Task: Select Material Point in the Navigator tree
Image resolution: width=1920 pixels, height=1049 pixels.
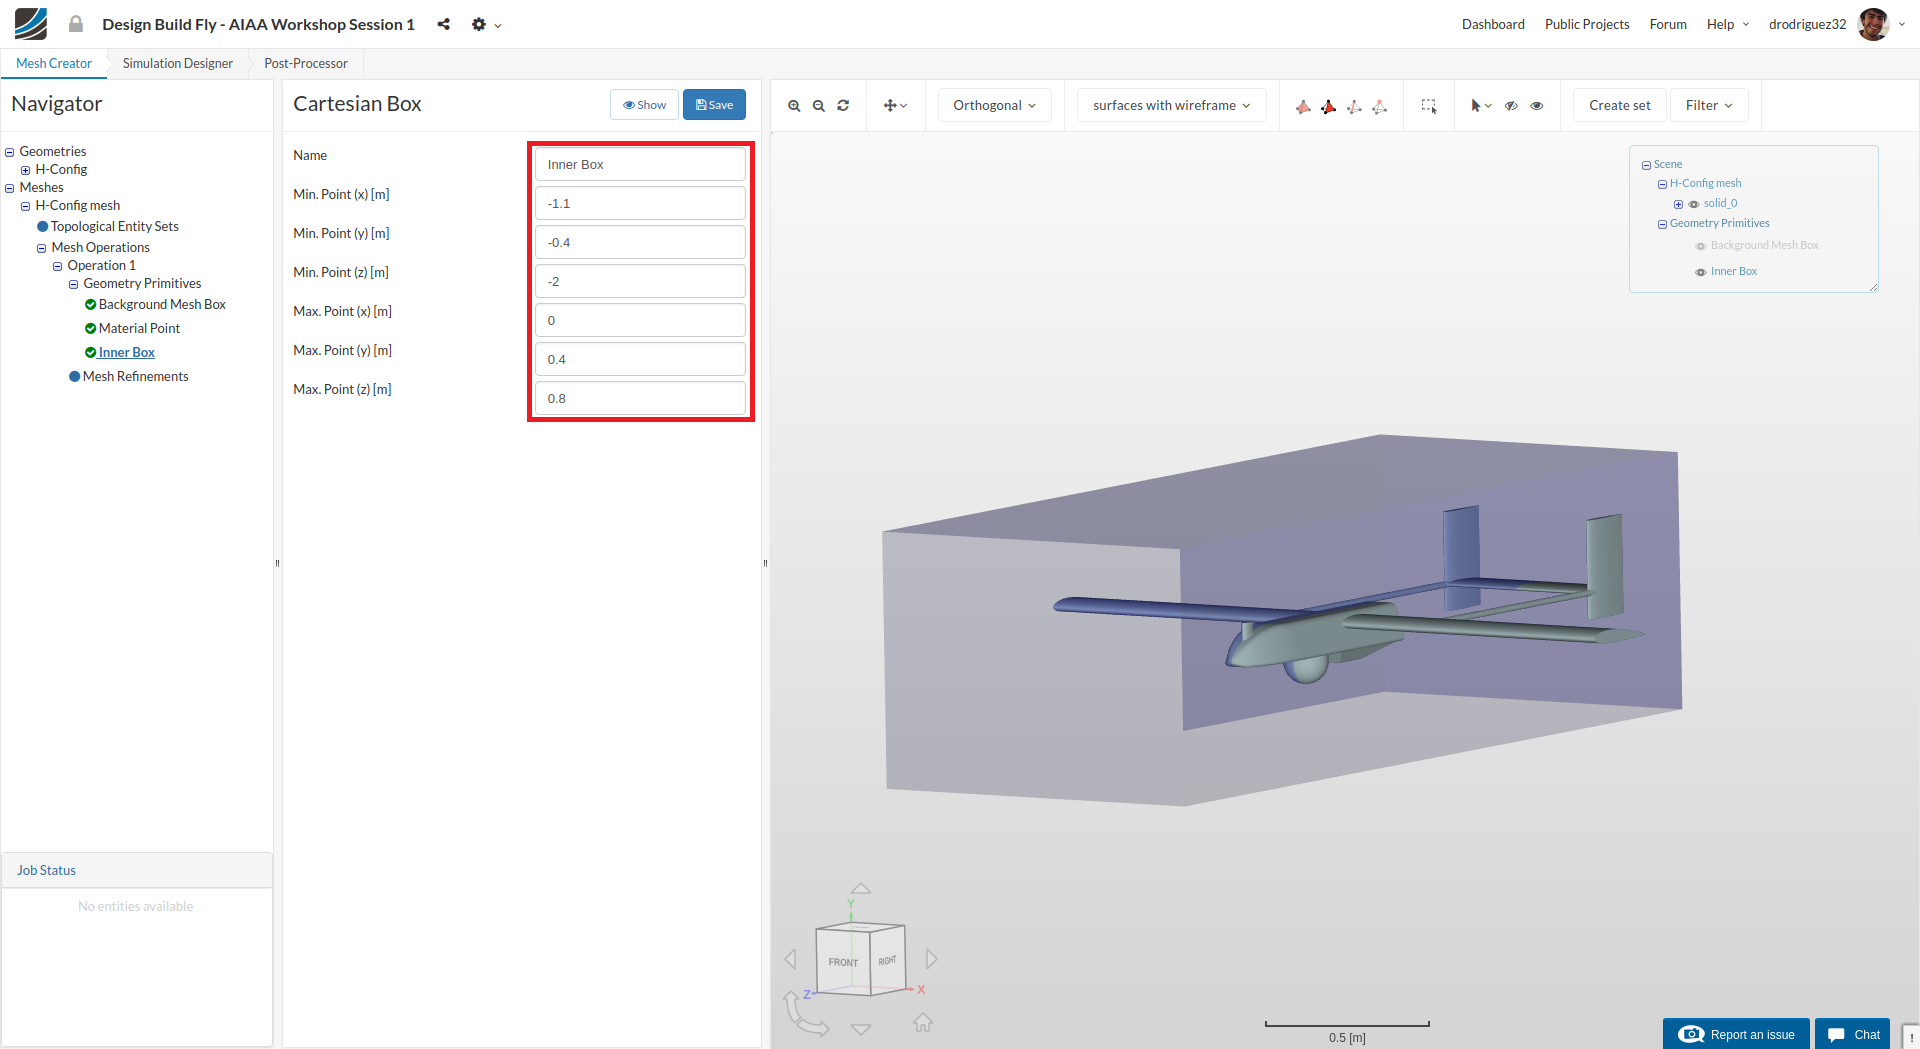Action: click(139, 328)
